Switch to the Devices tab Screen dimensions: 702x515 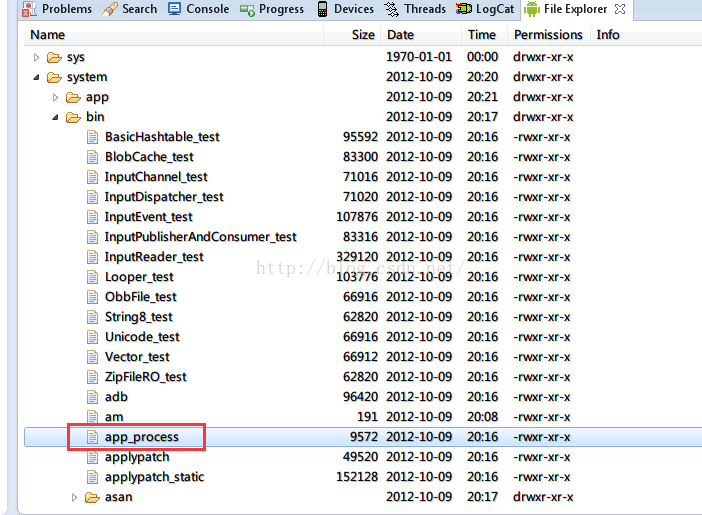pos(345,9)
